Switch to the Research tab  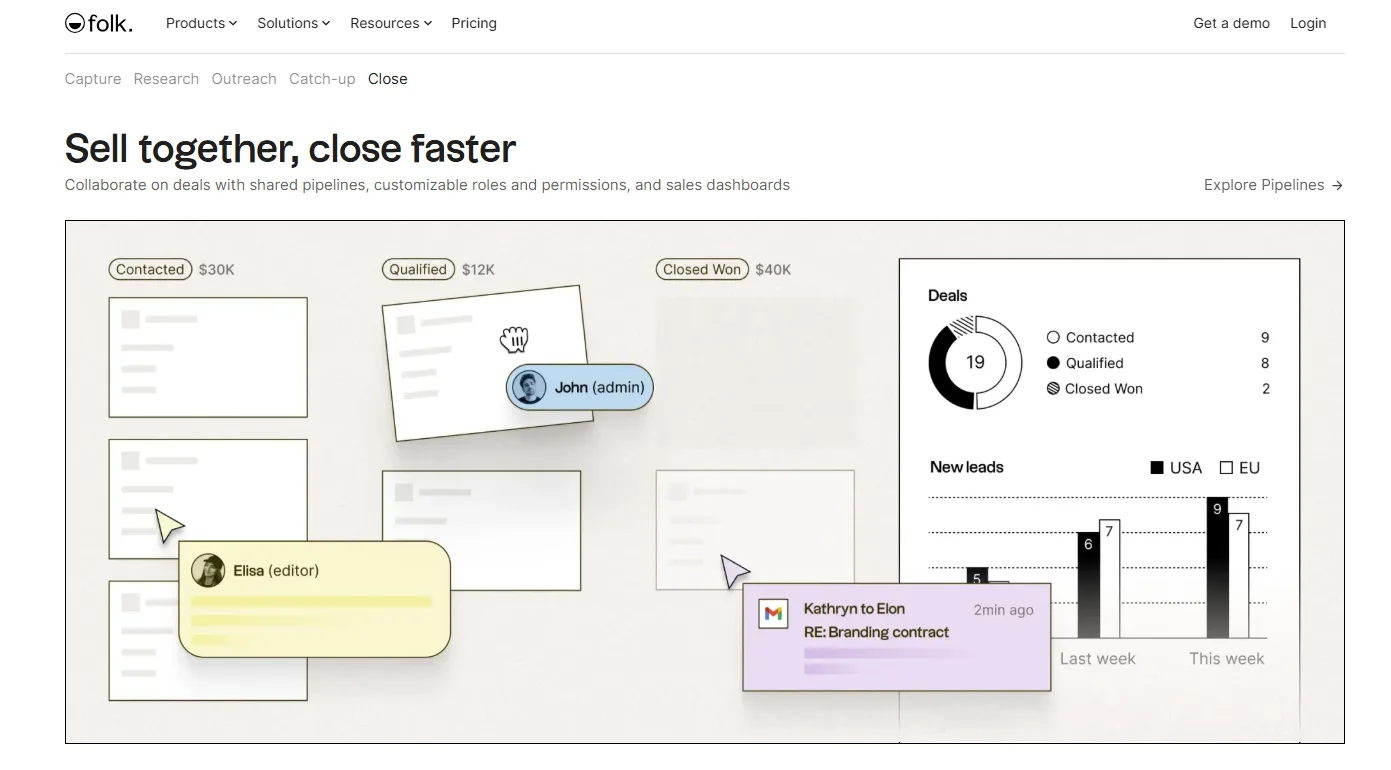166,79
